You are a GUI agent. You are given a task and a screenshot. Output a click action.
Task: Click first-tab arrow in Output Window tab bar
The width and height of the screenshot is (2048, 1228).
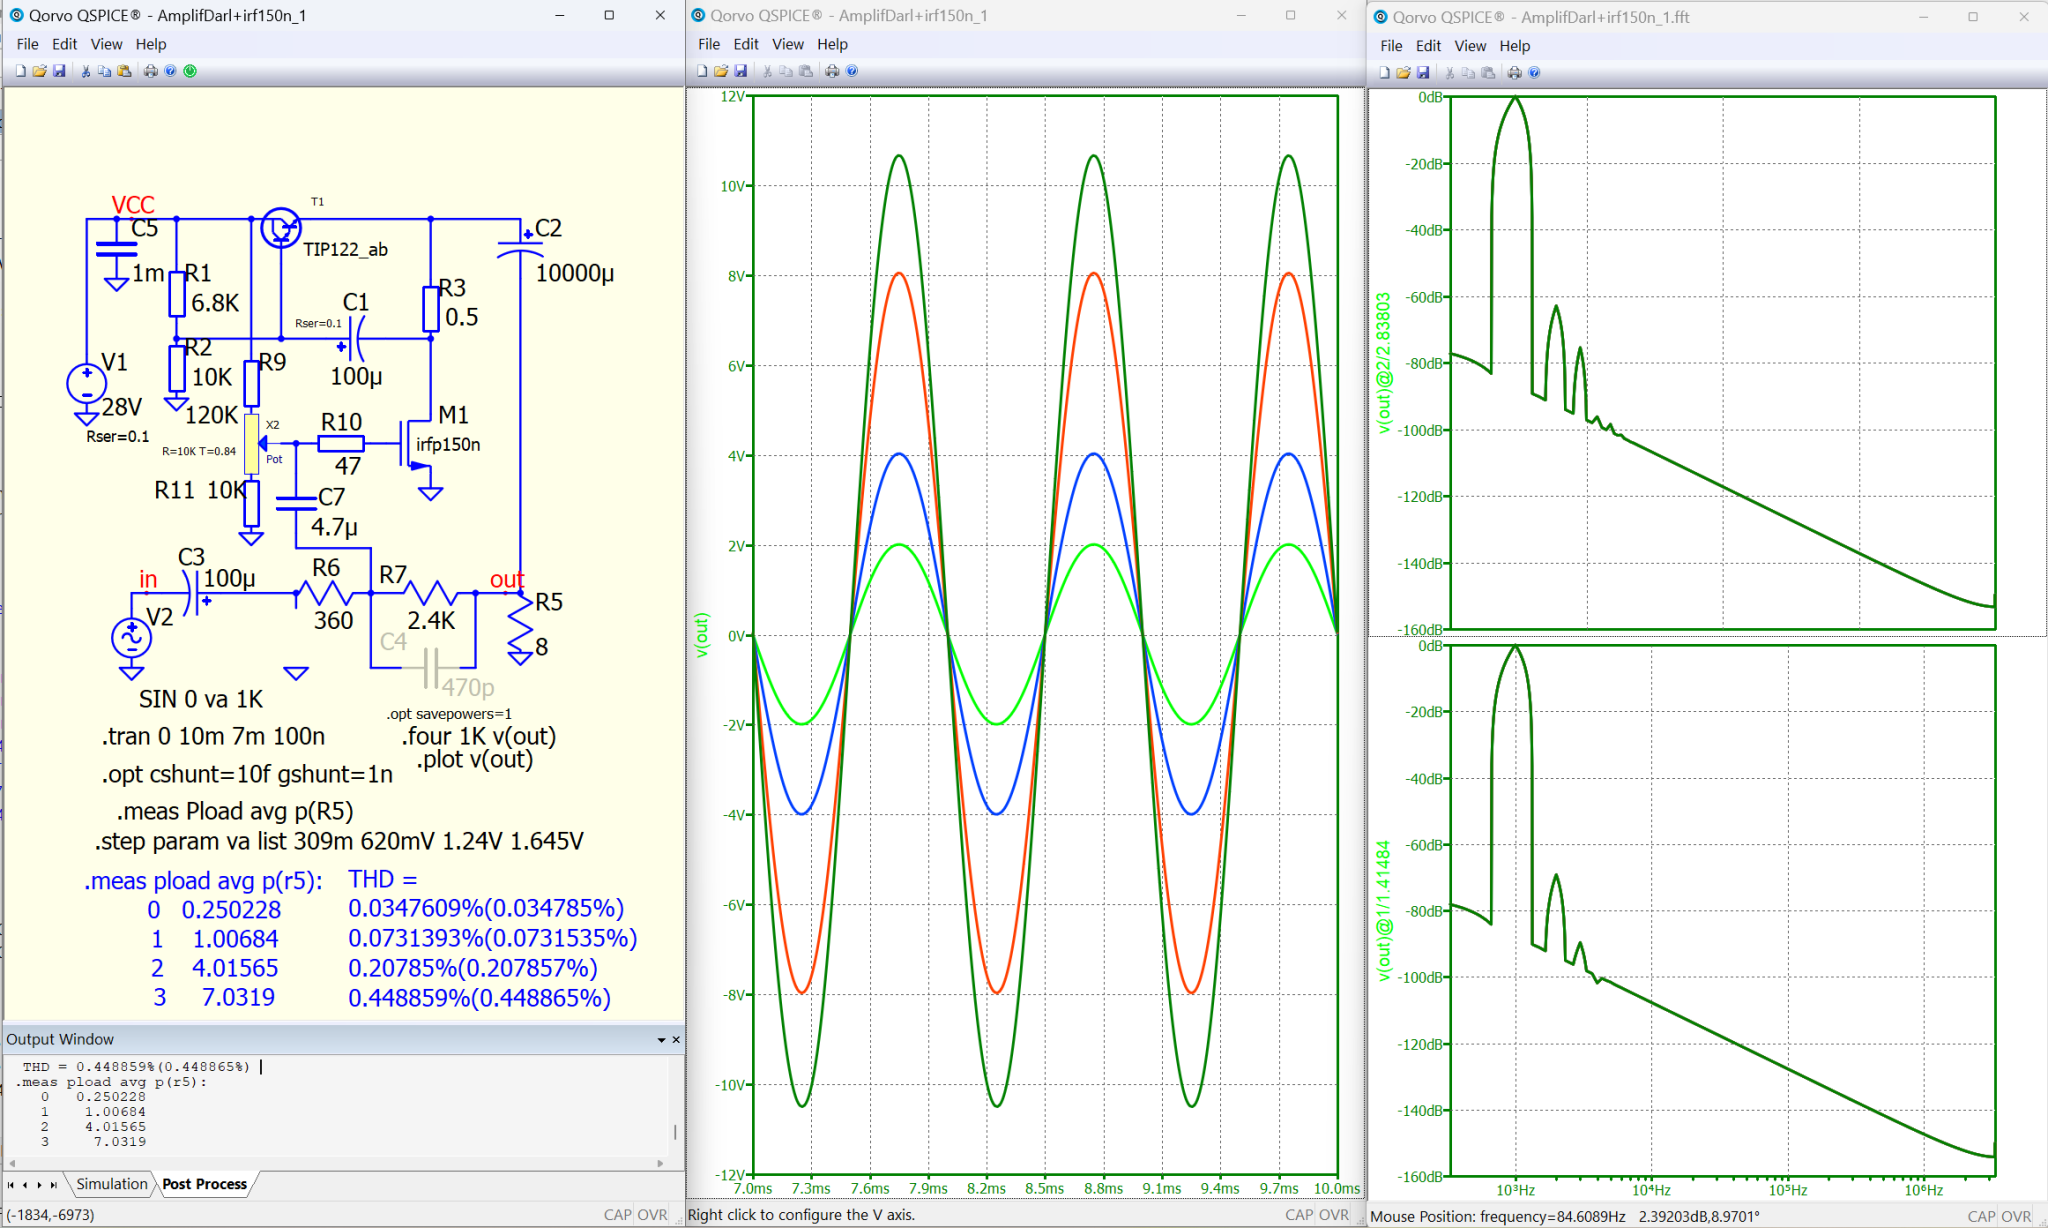tap(11, 1185)
